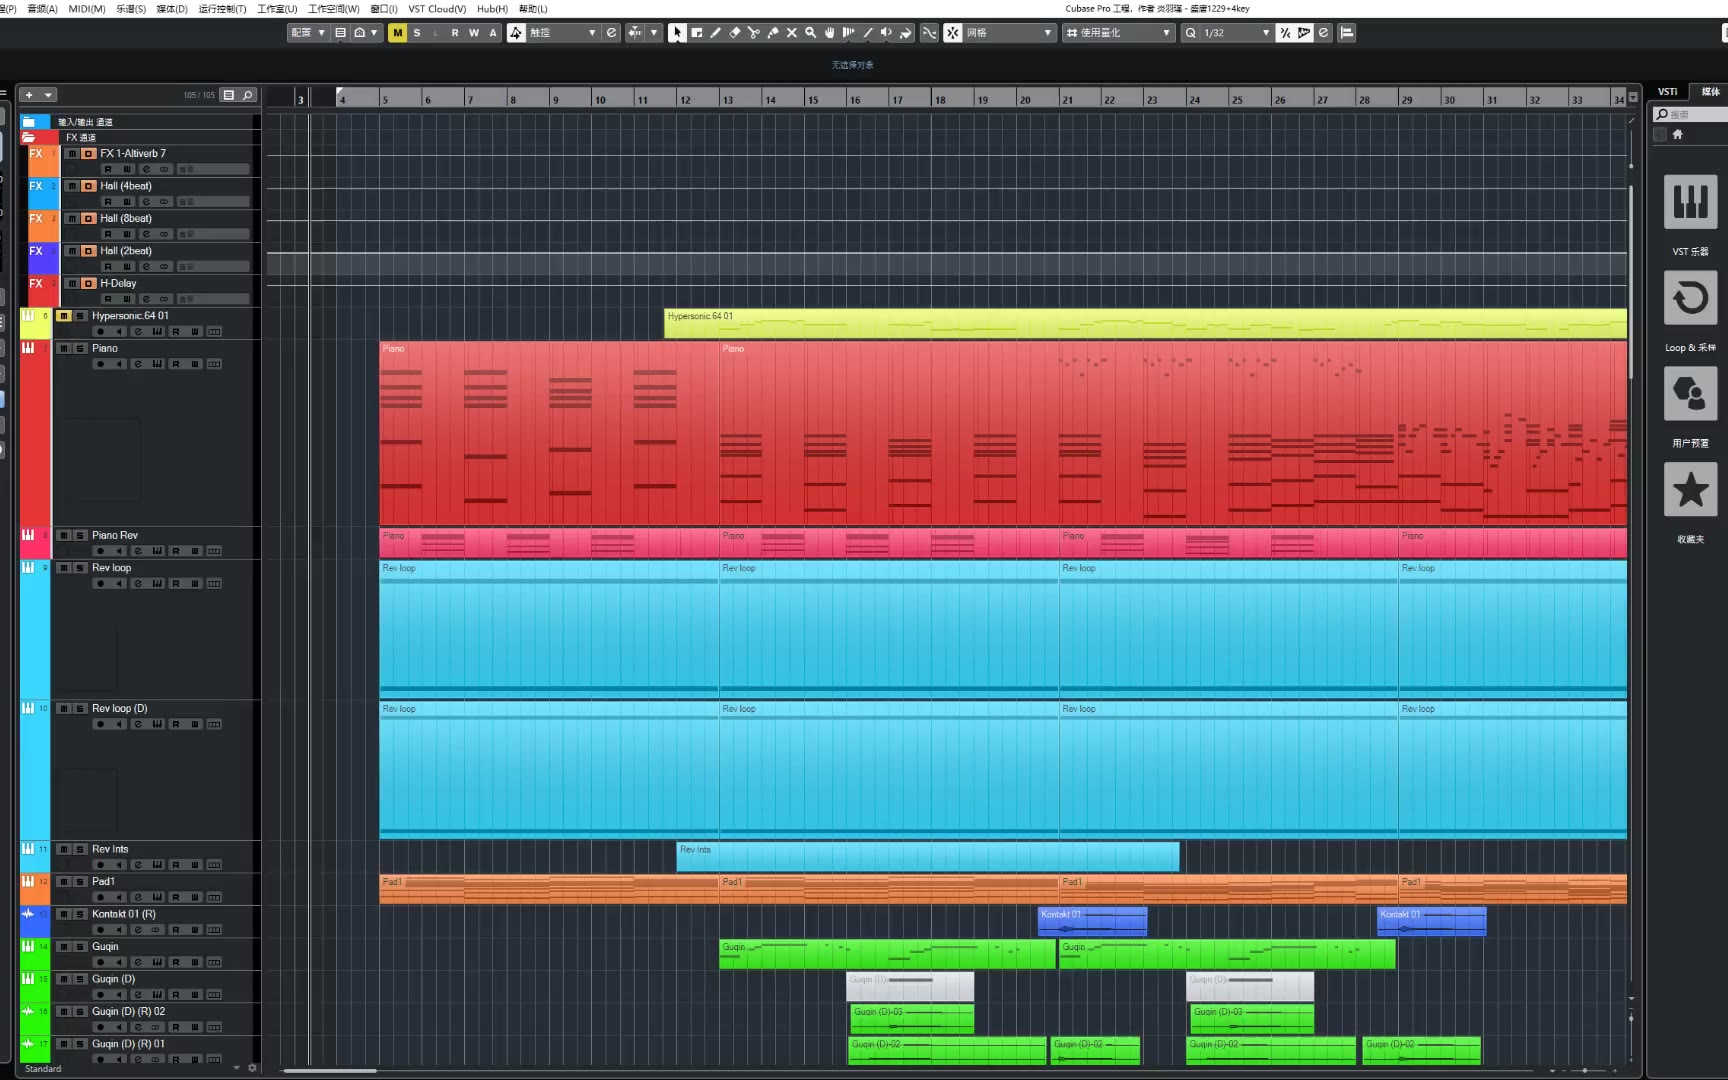Click the FX channels folder icon
Image resolution: width=1728 pixels, height=1080 pixels.
point(29,137)
